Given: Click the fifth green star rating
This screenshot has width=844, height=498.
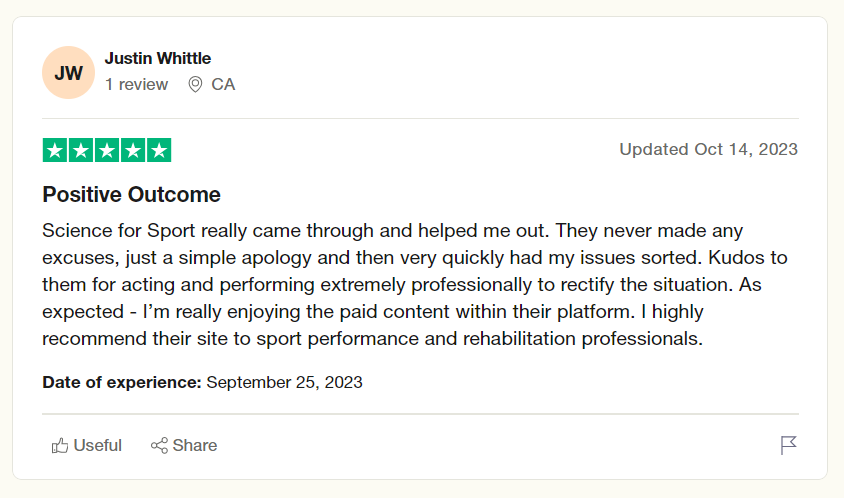Looking at the screenshot, I should (x=159, y=150).
